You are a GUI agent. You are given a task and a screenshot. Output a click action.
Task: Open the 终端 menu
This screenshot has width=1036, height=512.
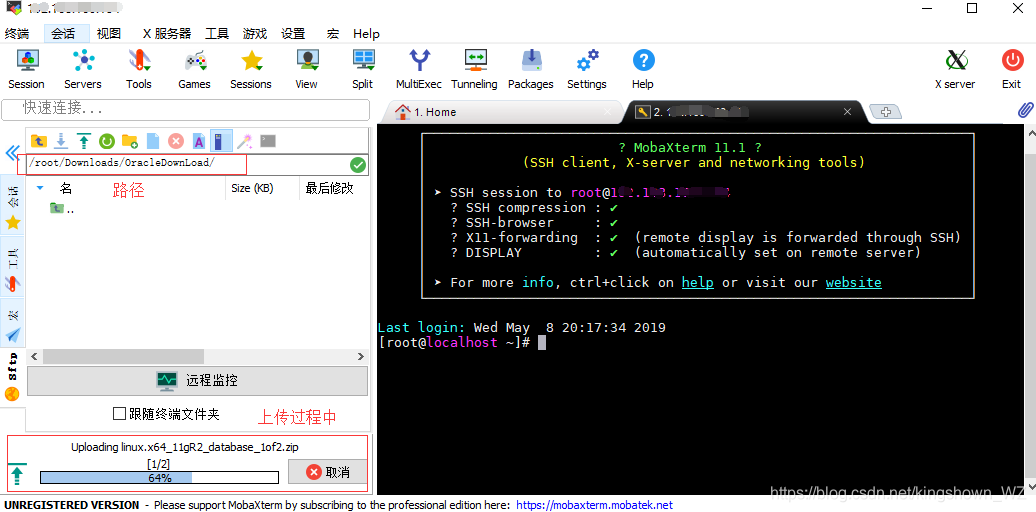coord(17,34)
